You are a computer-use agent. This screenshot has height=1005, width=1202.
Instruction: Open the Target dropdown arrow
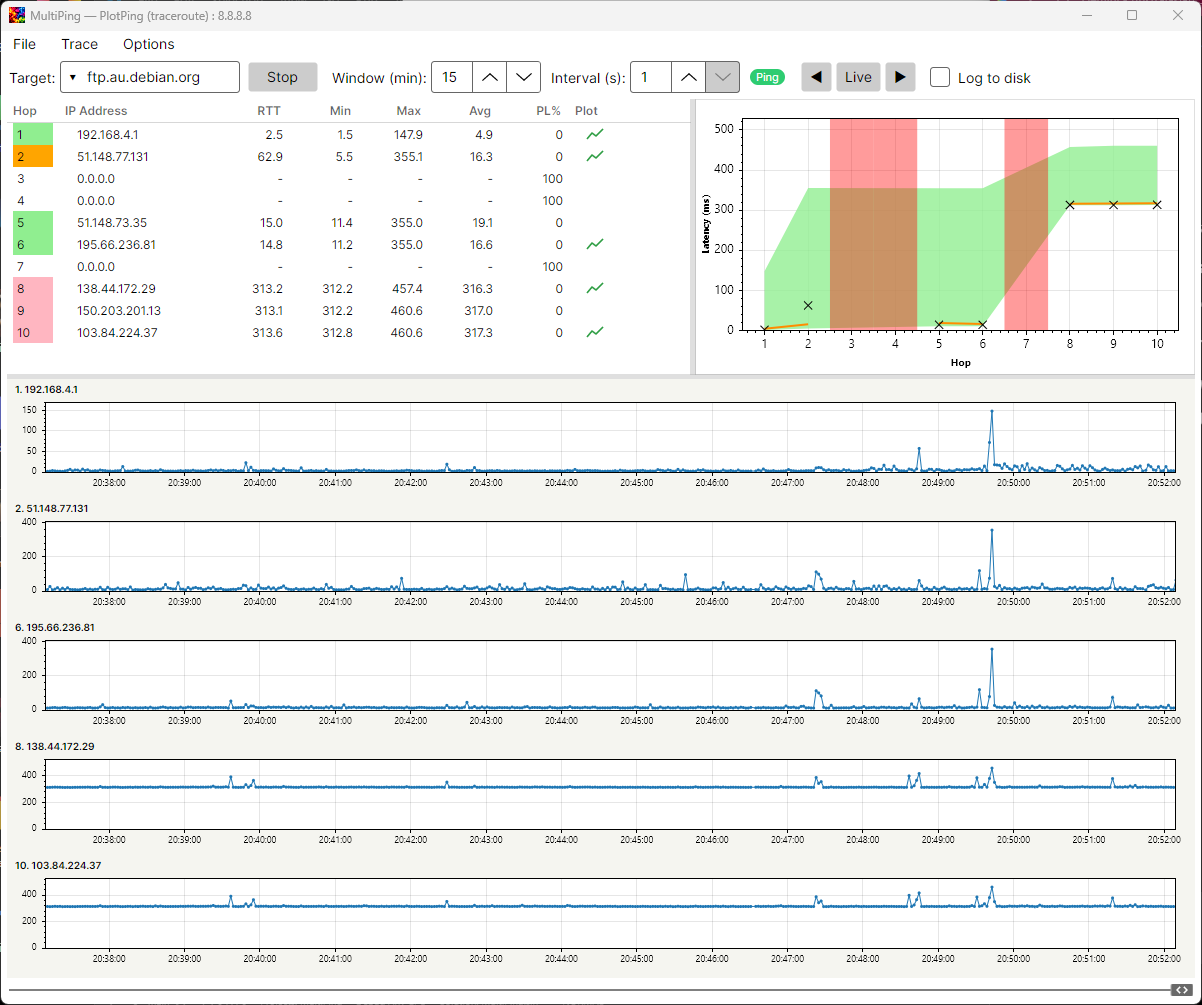pos(73,77)
